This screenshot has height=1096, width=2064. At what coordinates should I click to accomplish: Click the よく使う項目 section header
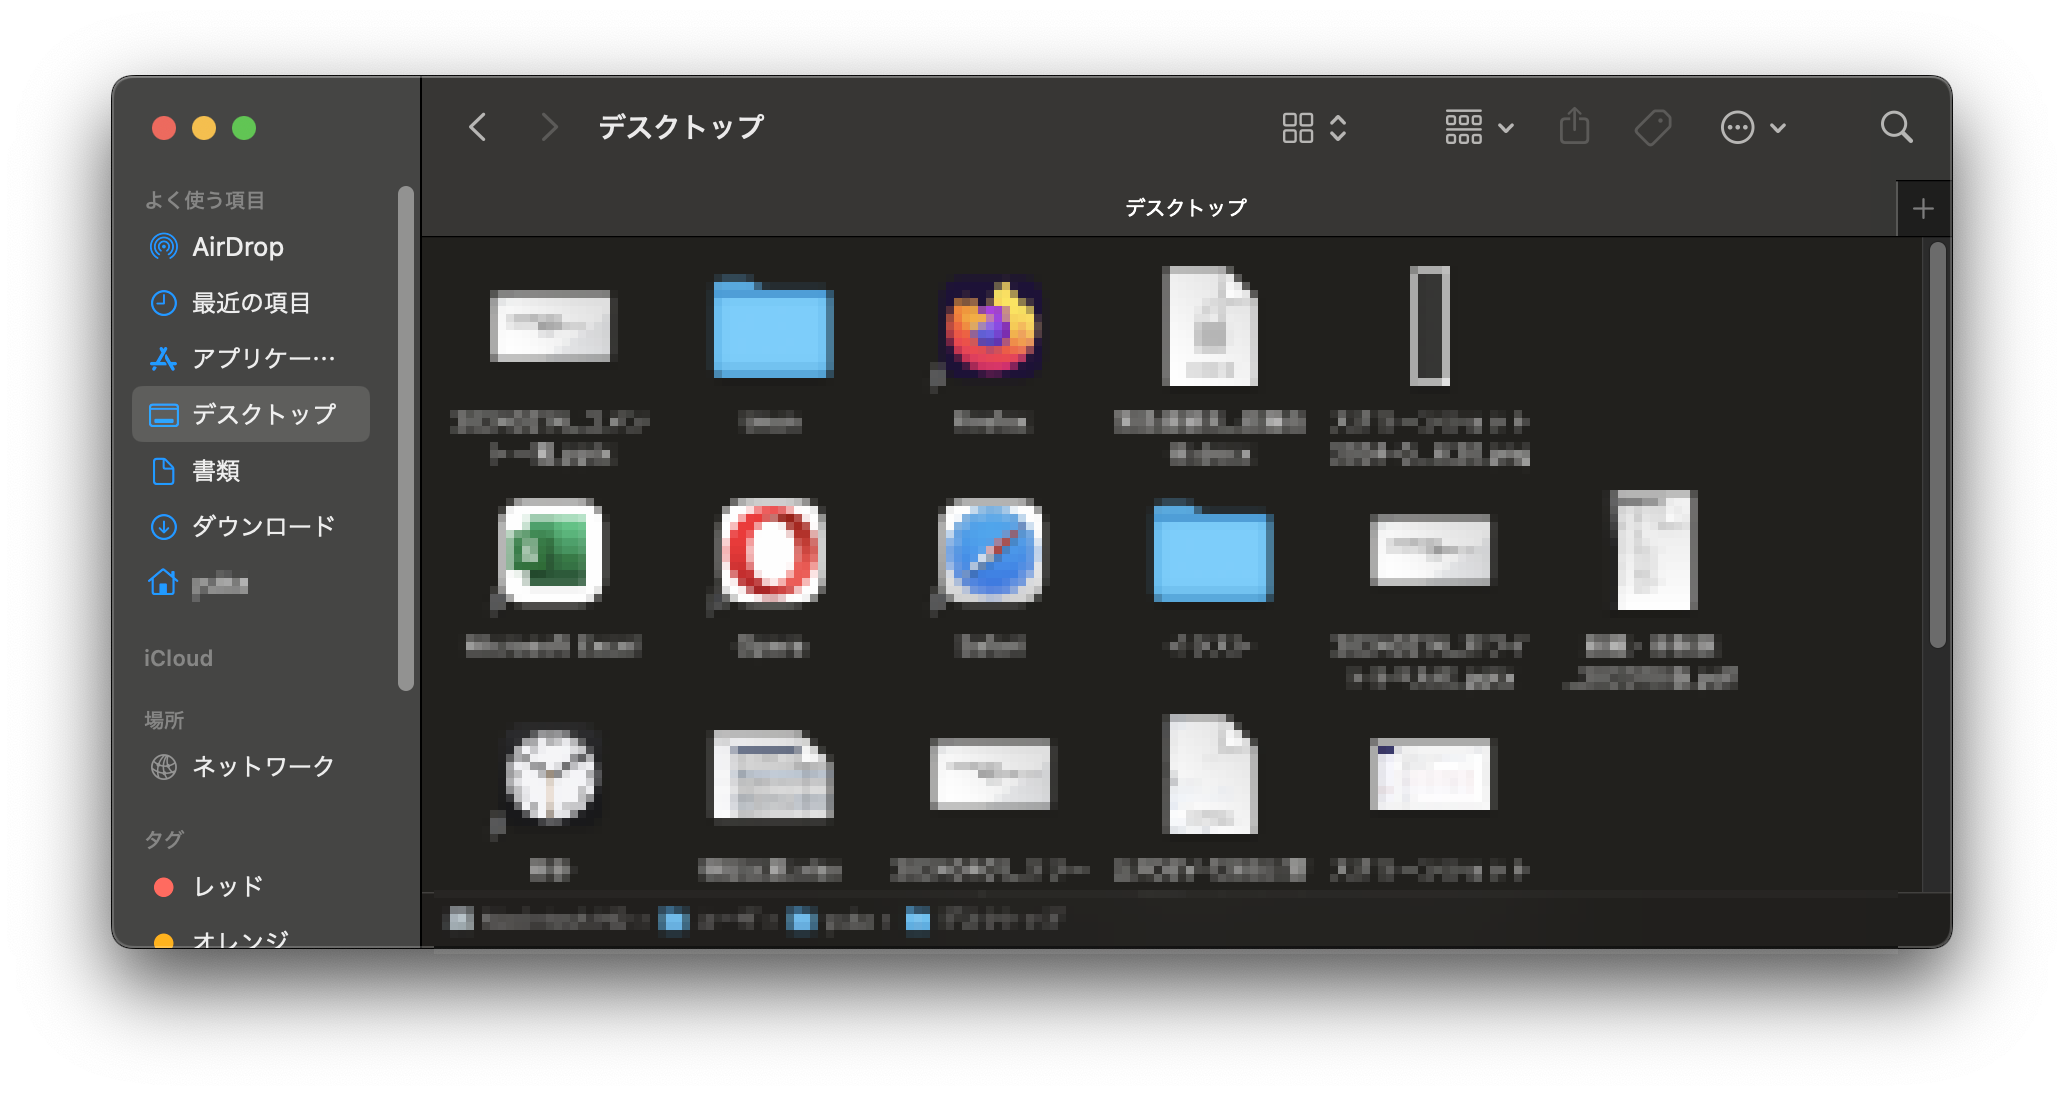point(205,200)
